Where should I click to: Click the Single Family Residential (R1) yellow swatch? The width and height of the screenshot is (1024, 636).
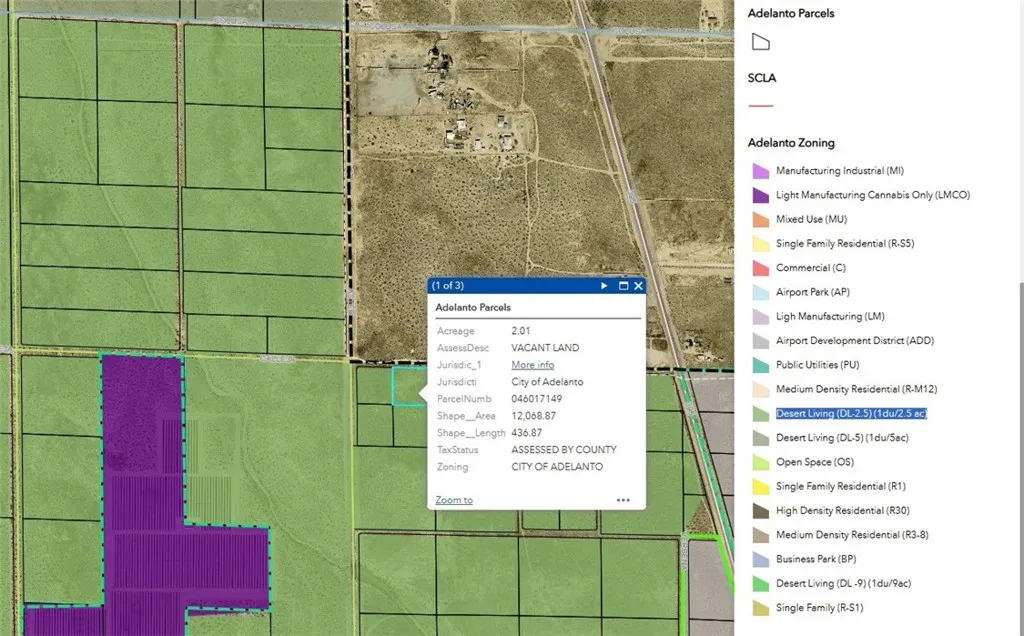(x=760, y=487)
